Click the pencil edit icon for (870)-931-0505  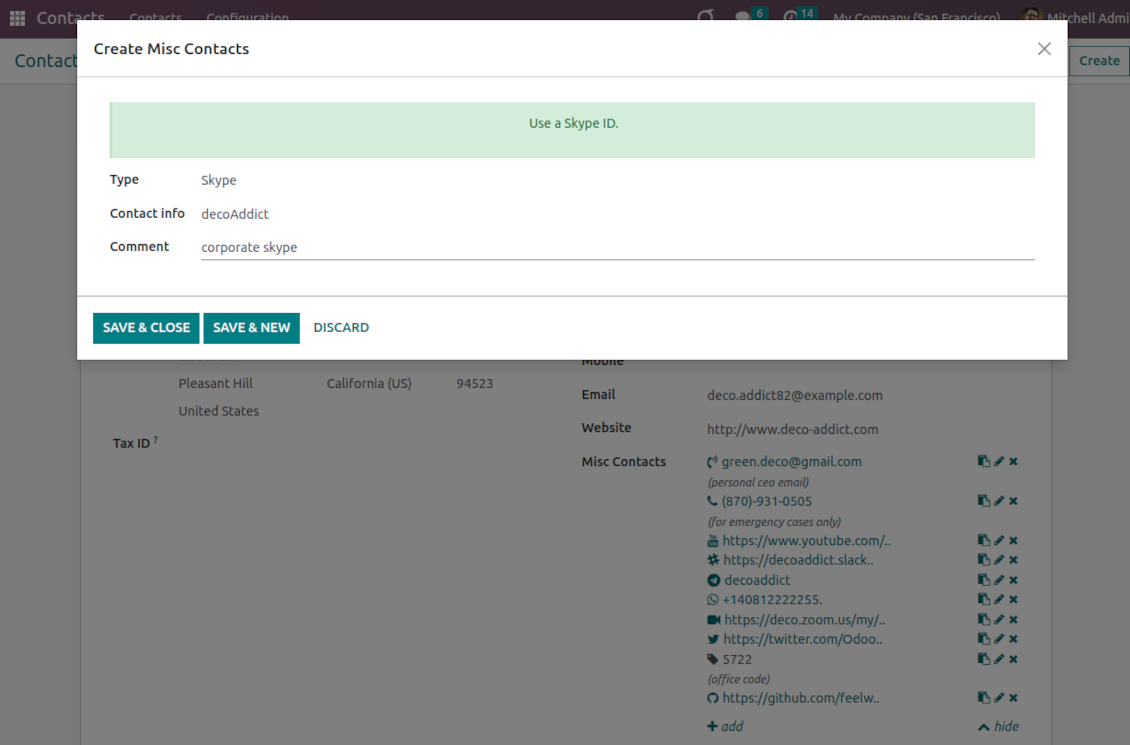(998, 501)
